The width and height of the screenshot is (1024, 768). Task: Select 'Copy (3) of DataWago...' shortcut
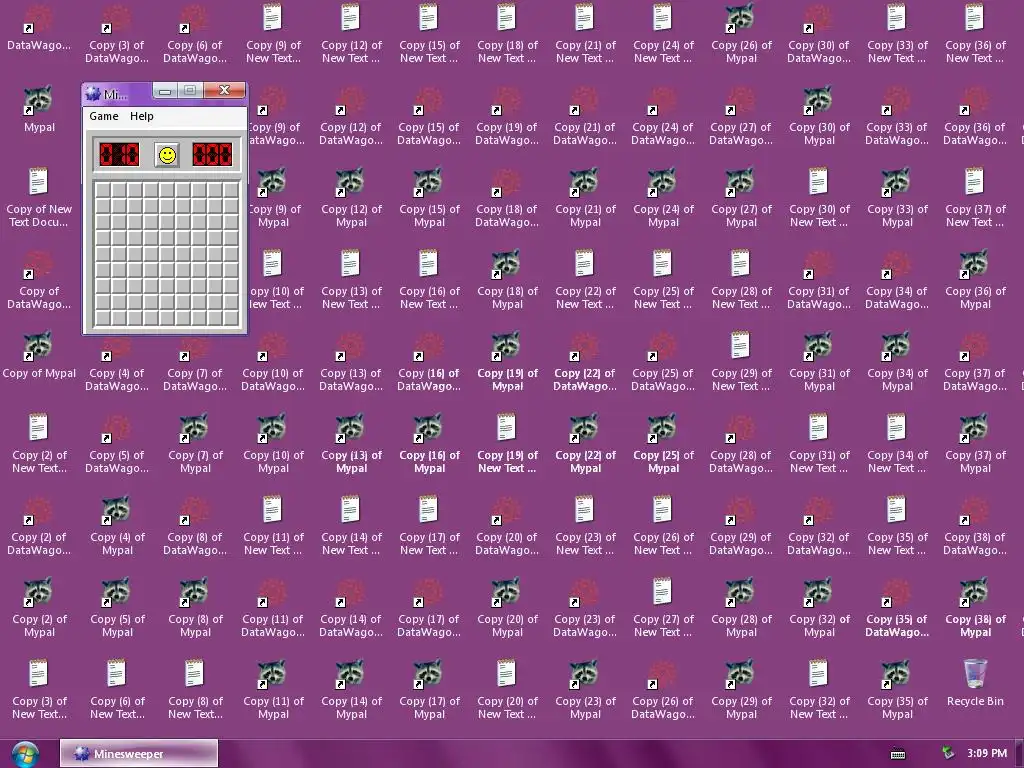click(117, 34)
